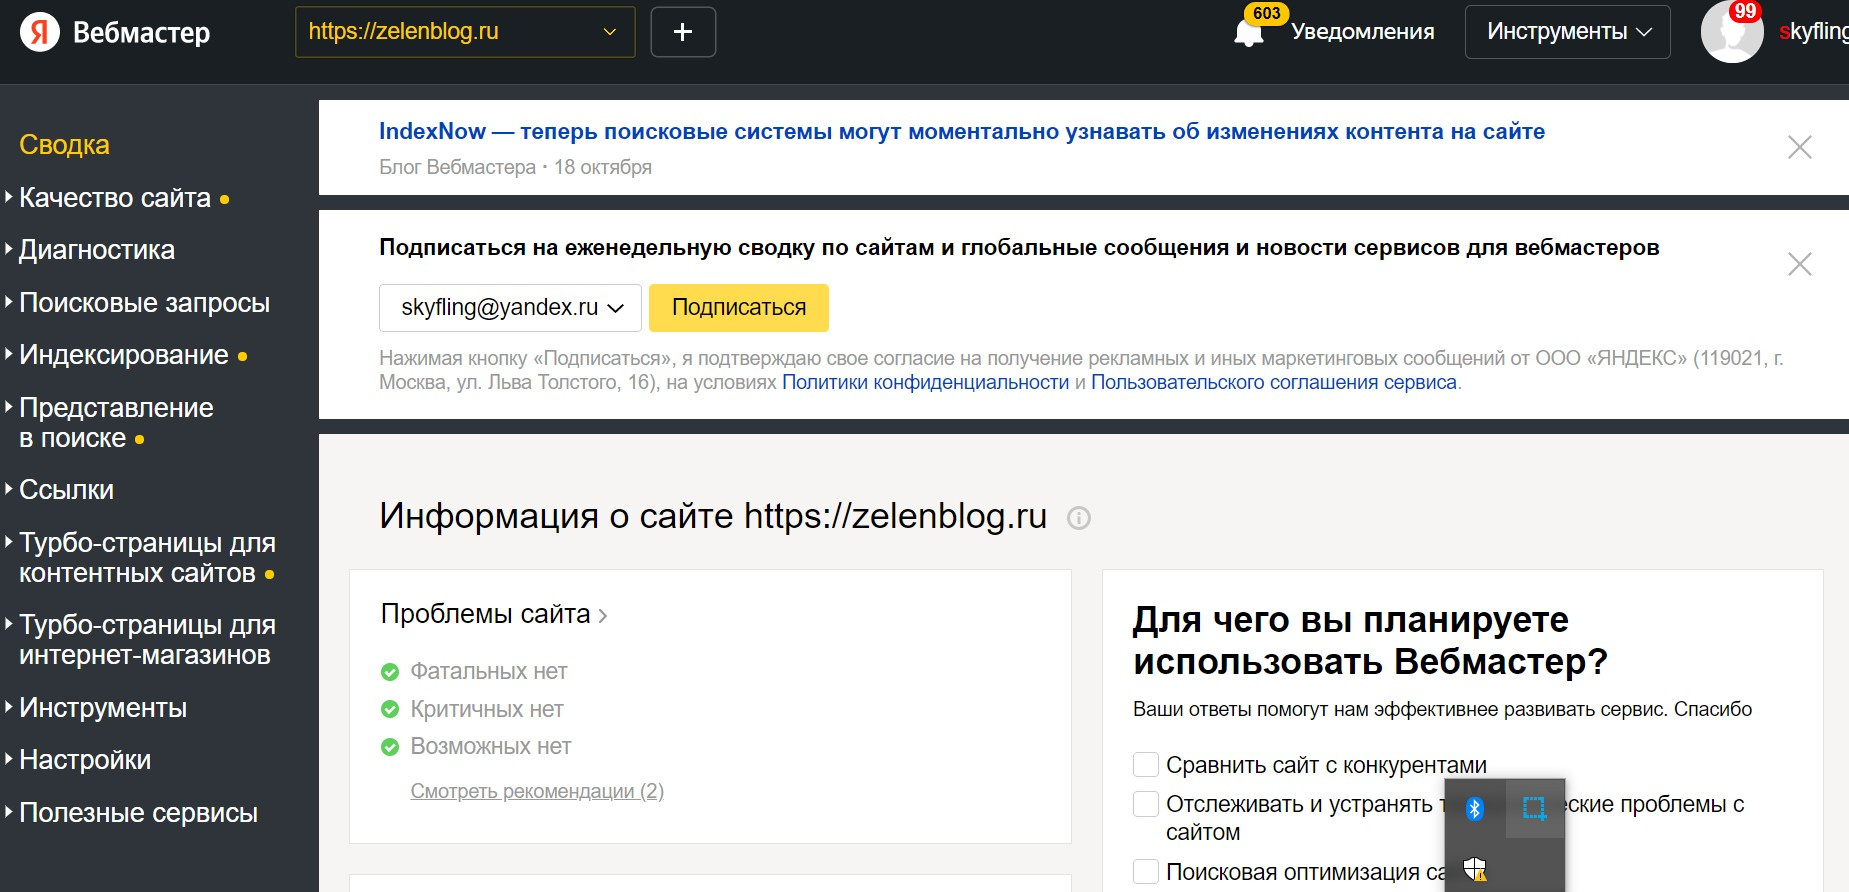The image size is (1849, 892).
Task: Expand Поисковые запросы sidebar section
Action: tap(144, 303)
